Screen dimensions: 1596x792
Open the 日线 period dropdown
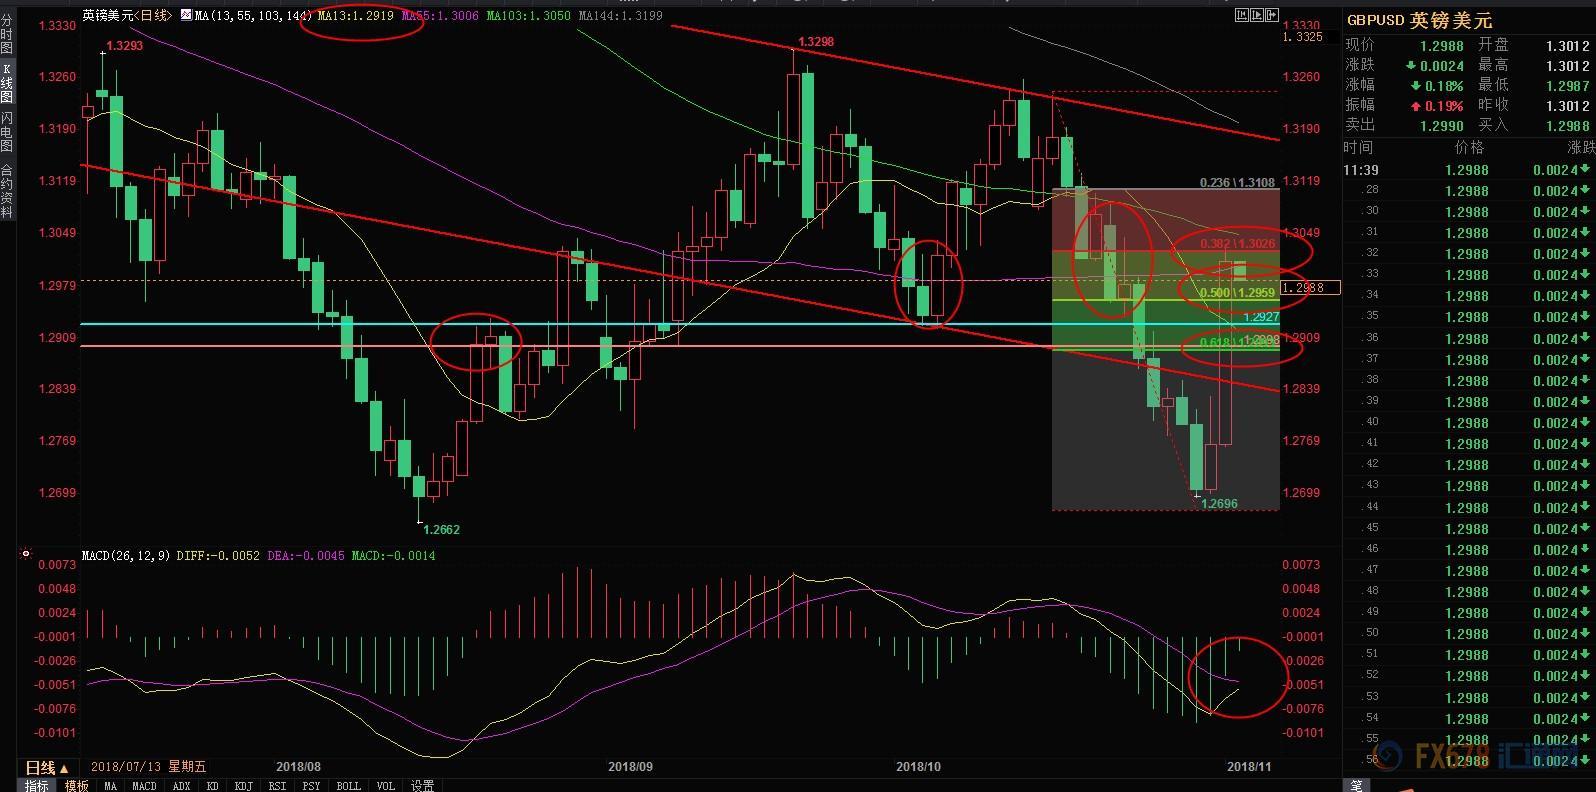click(x=46, y=767)
